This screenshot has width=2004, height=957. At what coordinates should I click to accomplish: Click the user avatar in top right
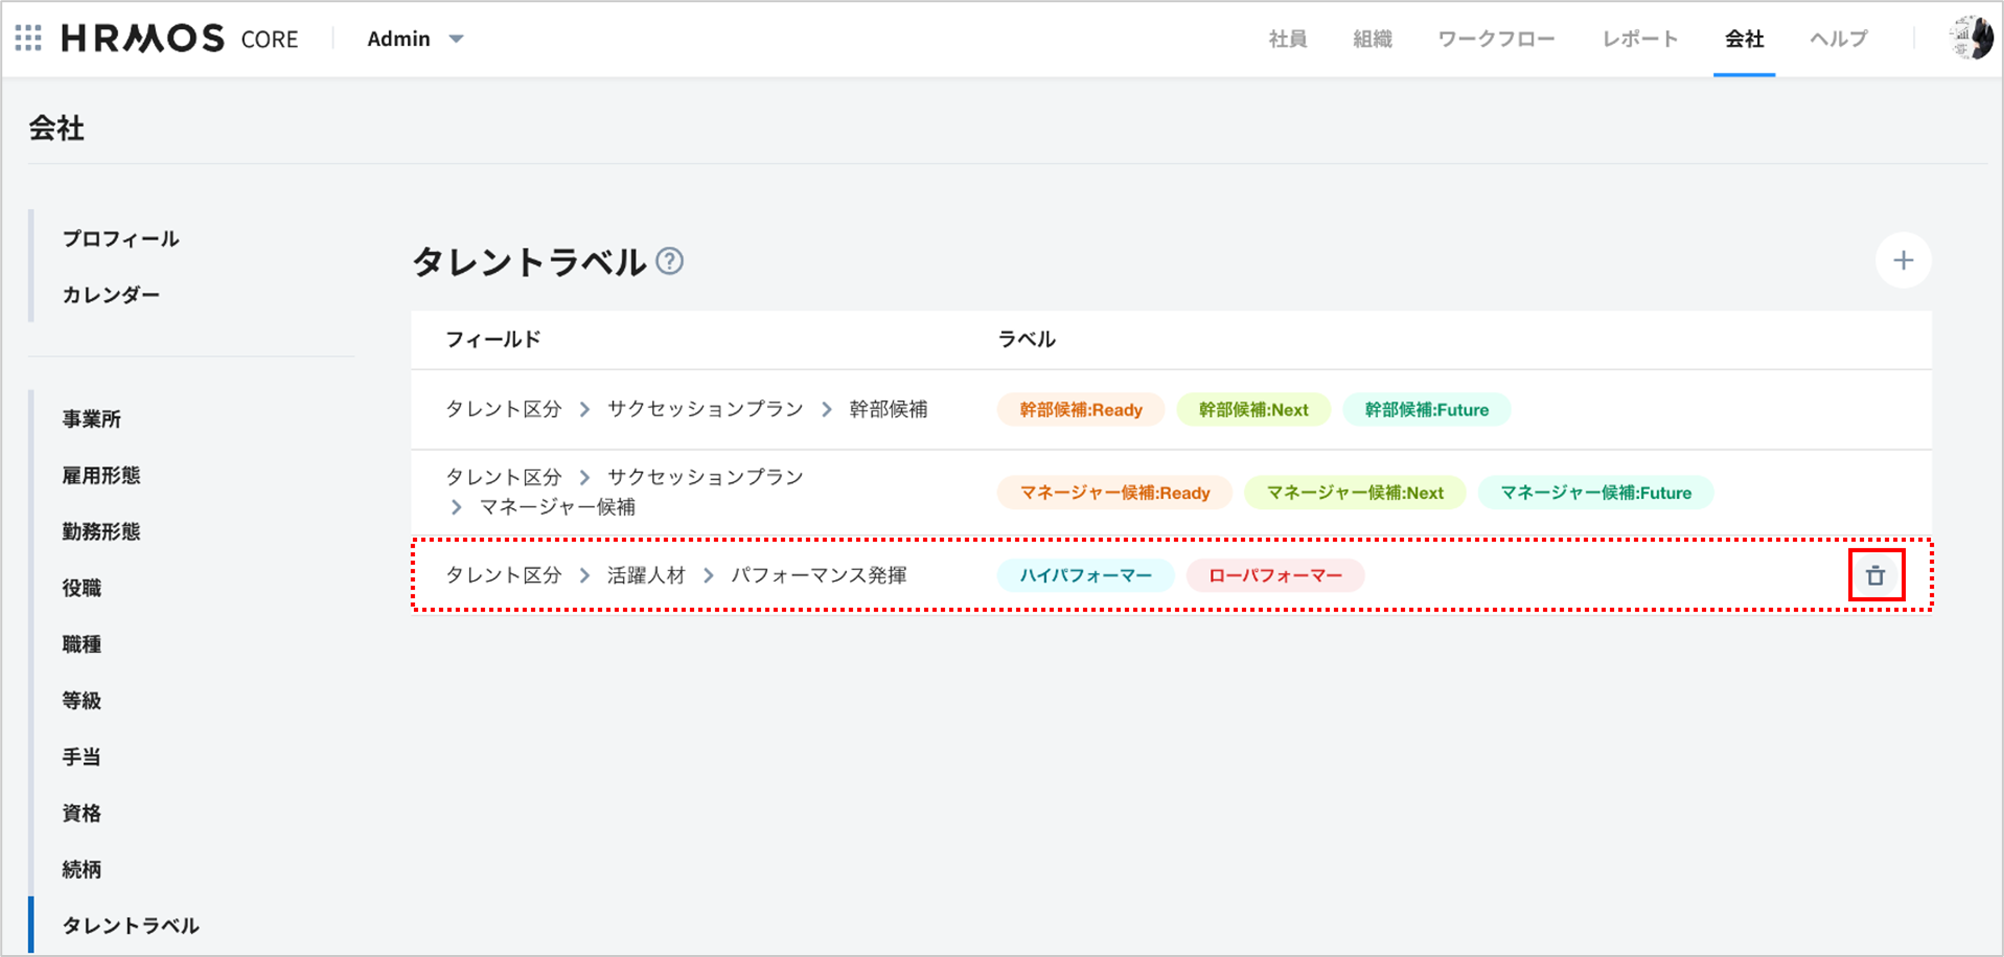click(1971, 38)
